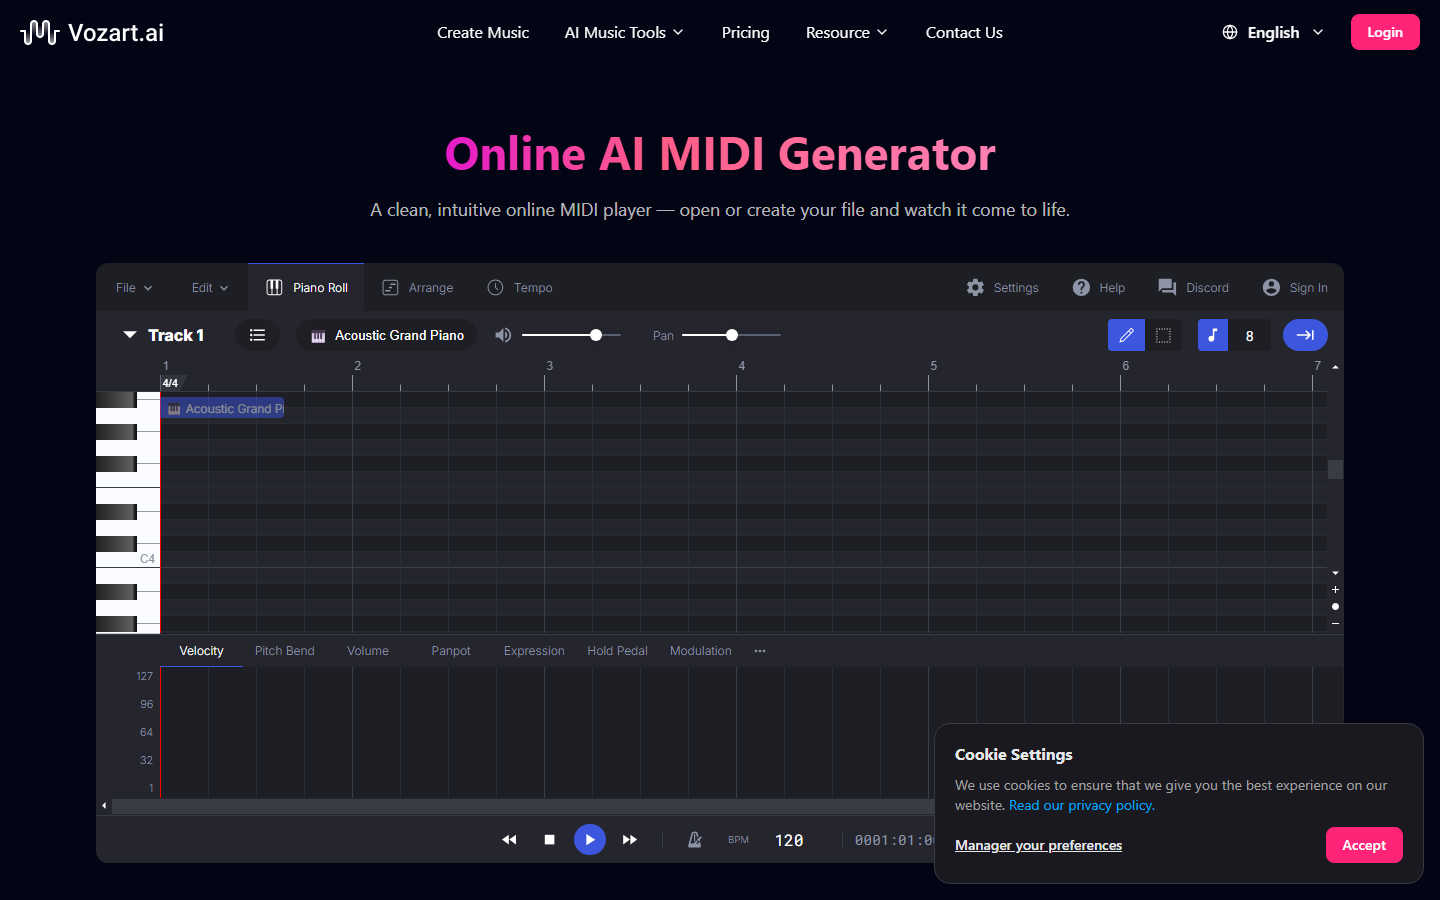
Task: Fast forward the playback position
Action: [x=629, y=840]
